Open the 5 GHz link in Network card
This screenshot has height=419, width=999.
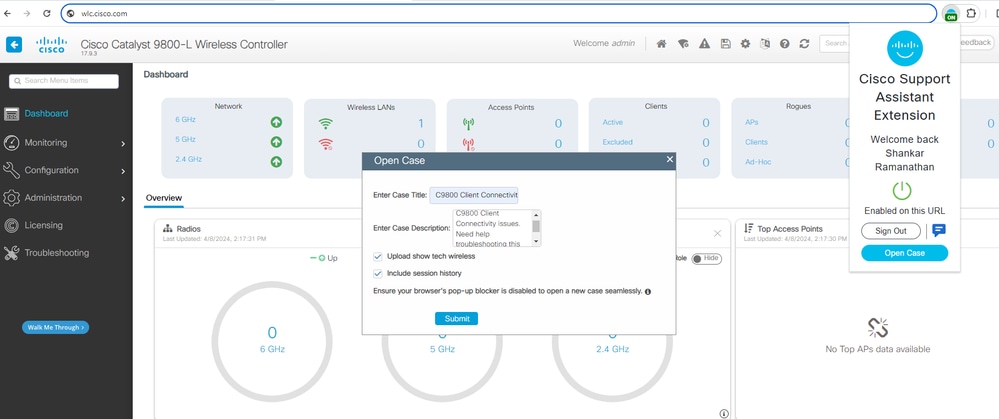pos(185,139)
